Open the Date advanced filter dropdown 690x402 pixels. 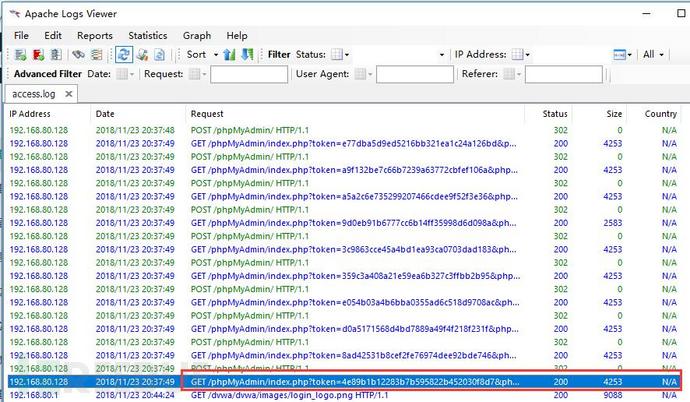pos(125,74)
